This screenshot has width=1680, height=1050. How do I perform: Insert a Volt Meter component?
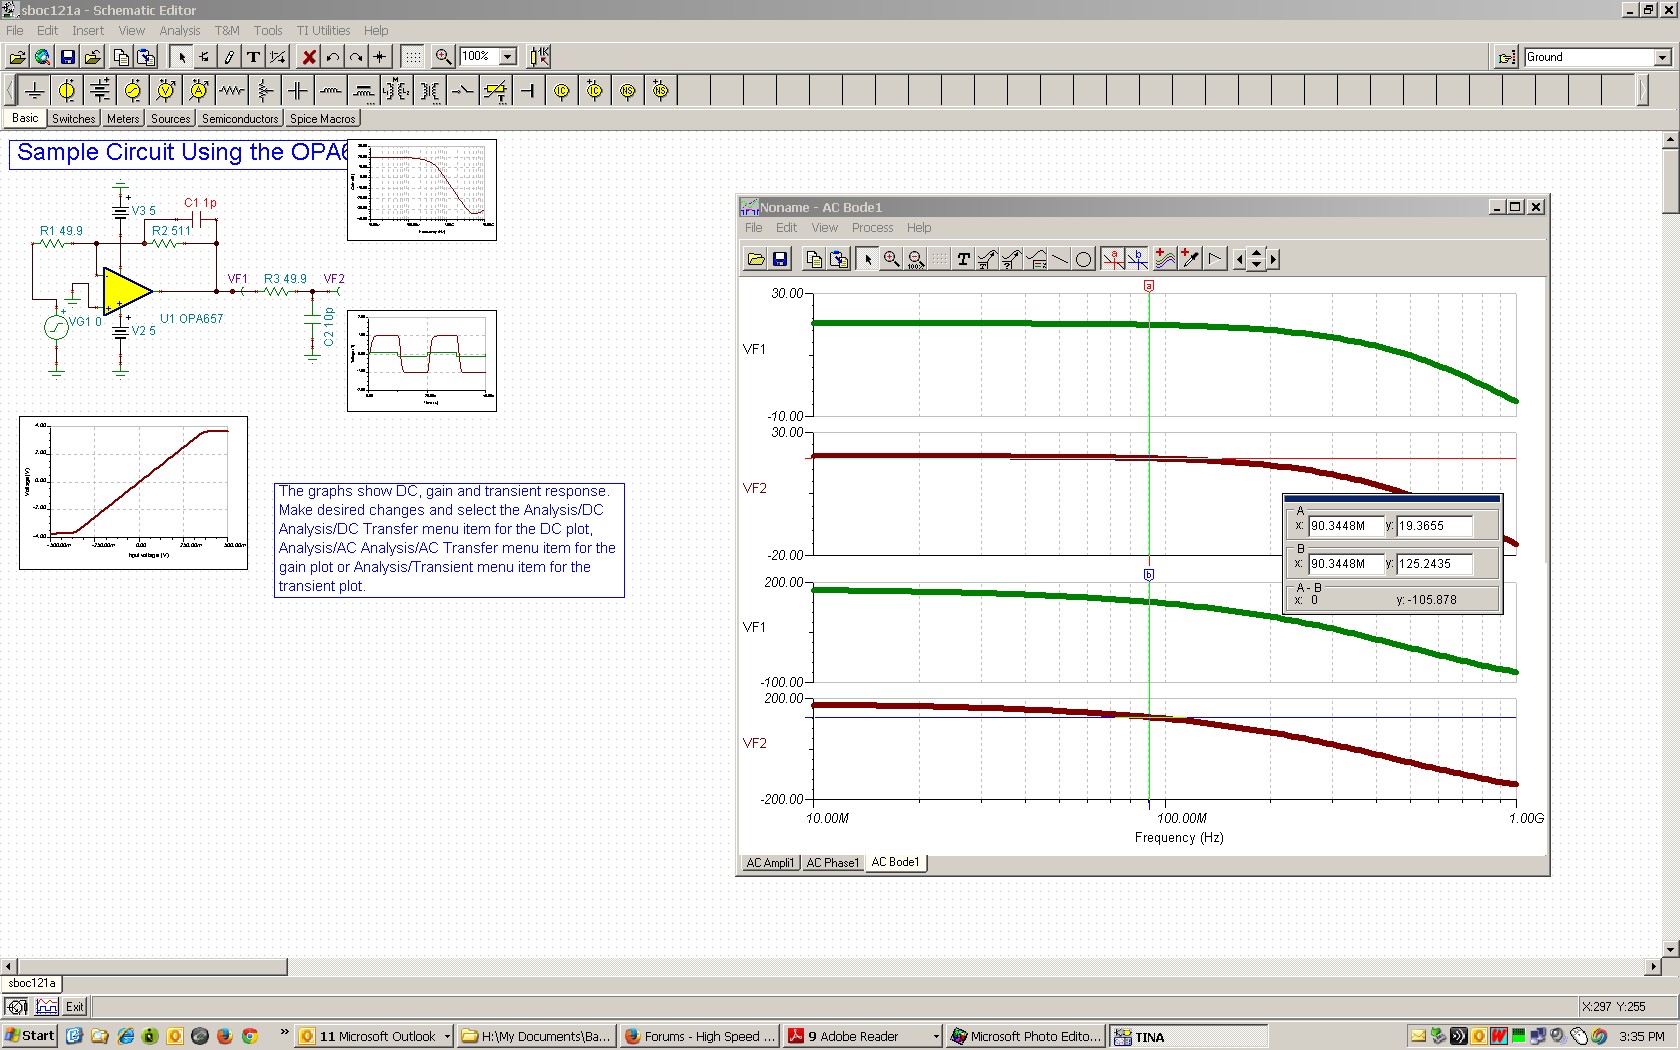(166, 91)
